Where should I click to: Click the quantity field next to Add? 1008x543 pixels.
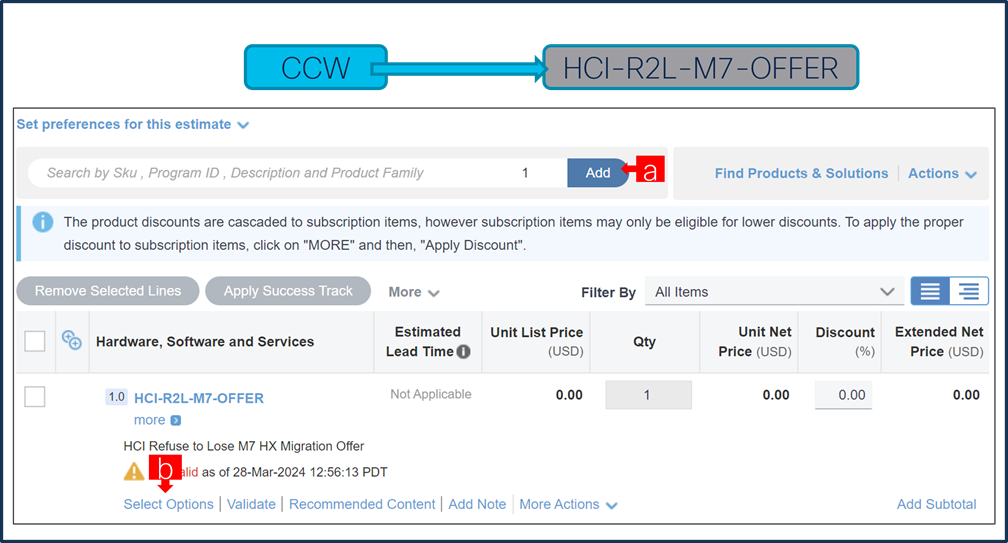(x=526, y=173)
